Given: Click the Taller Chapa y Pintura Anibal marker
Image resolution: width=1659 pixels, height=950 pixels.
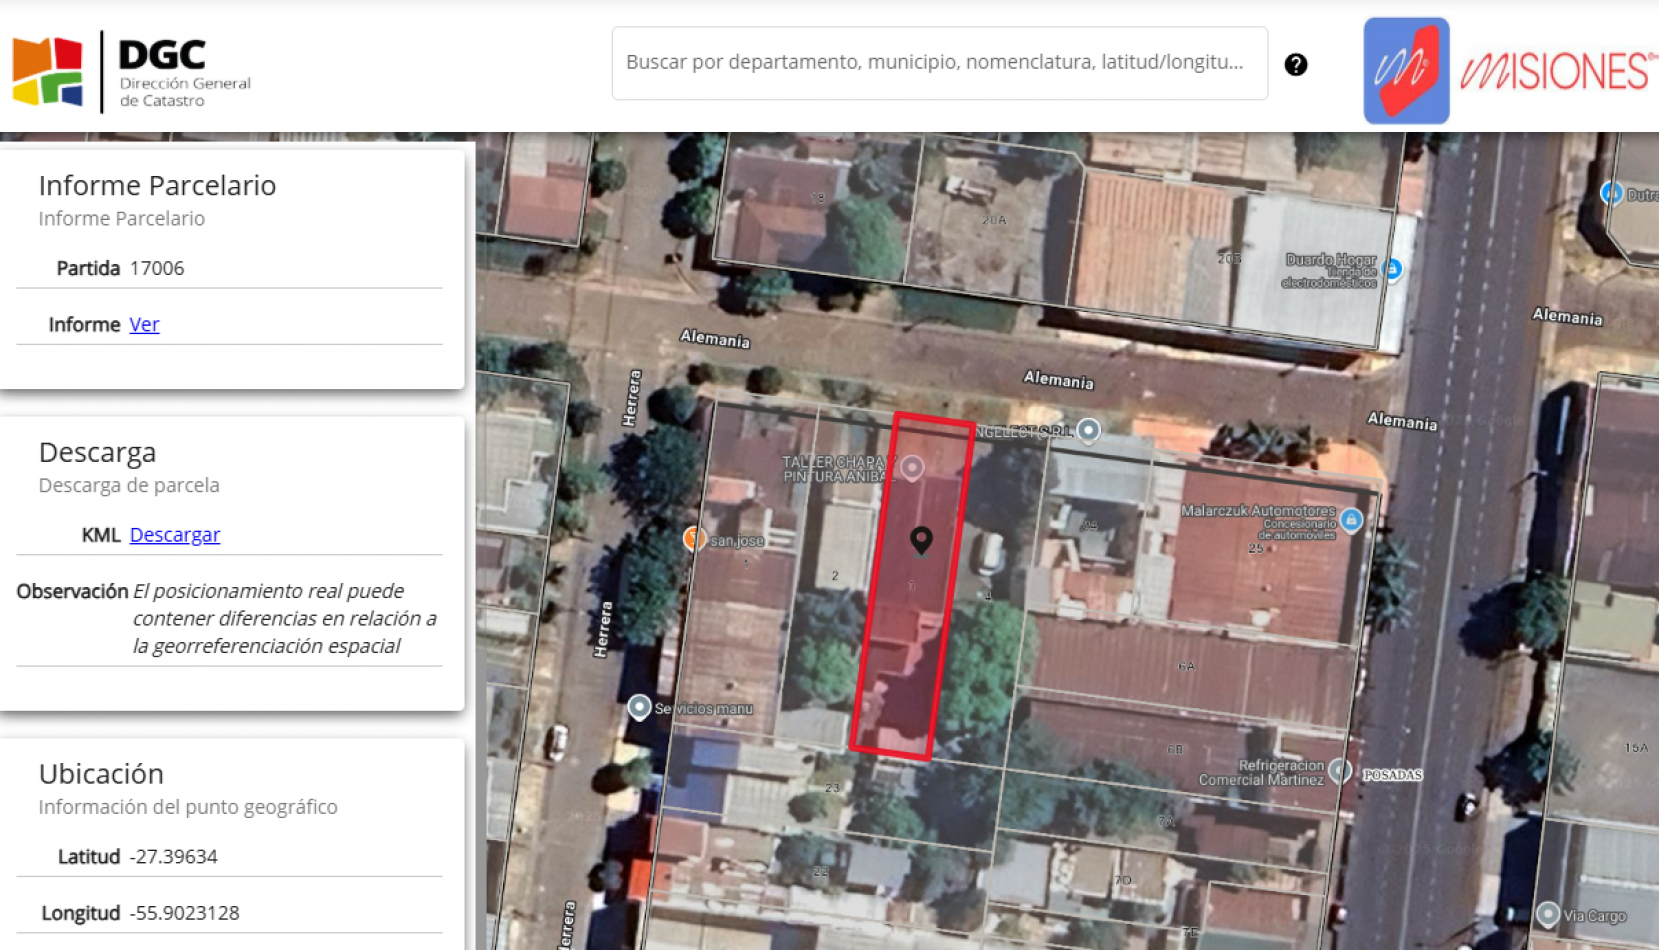Looking at the screenshot, I should (x=912, y=468).
